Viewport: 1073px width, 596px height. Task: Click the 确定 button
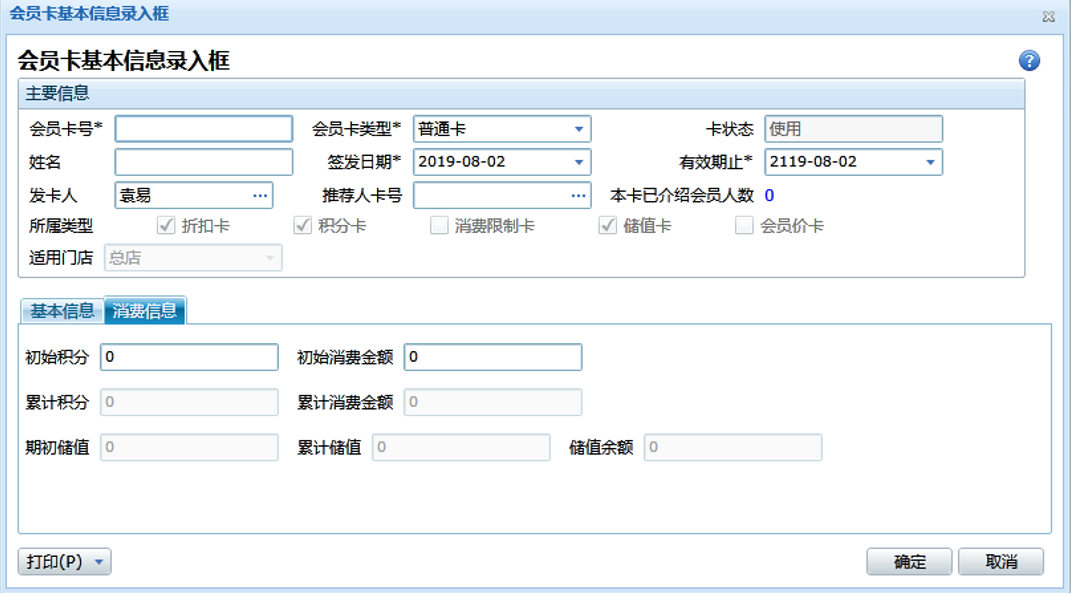click(x=910, y=562)
